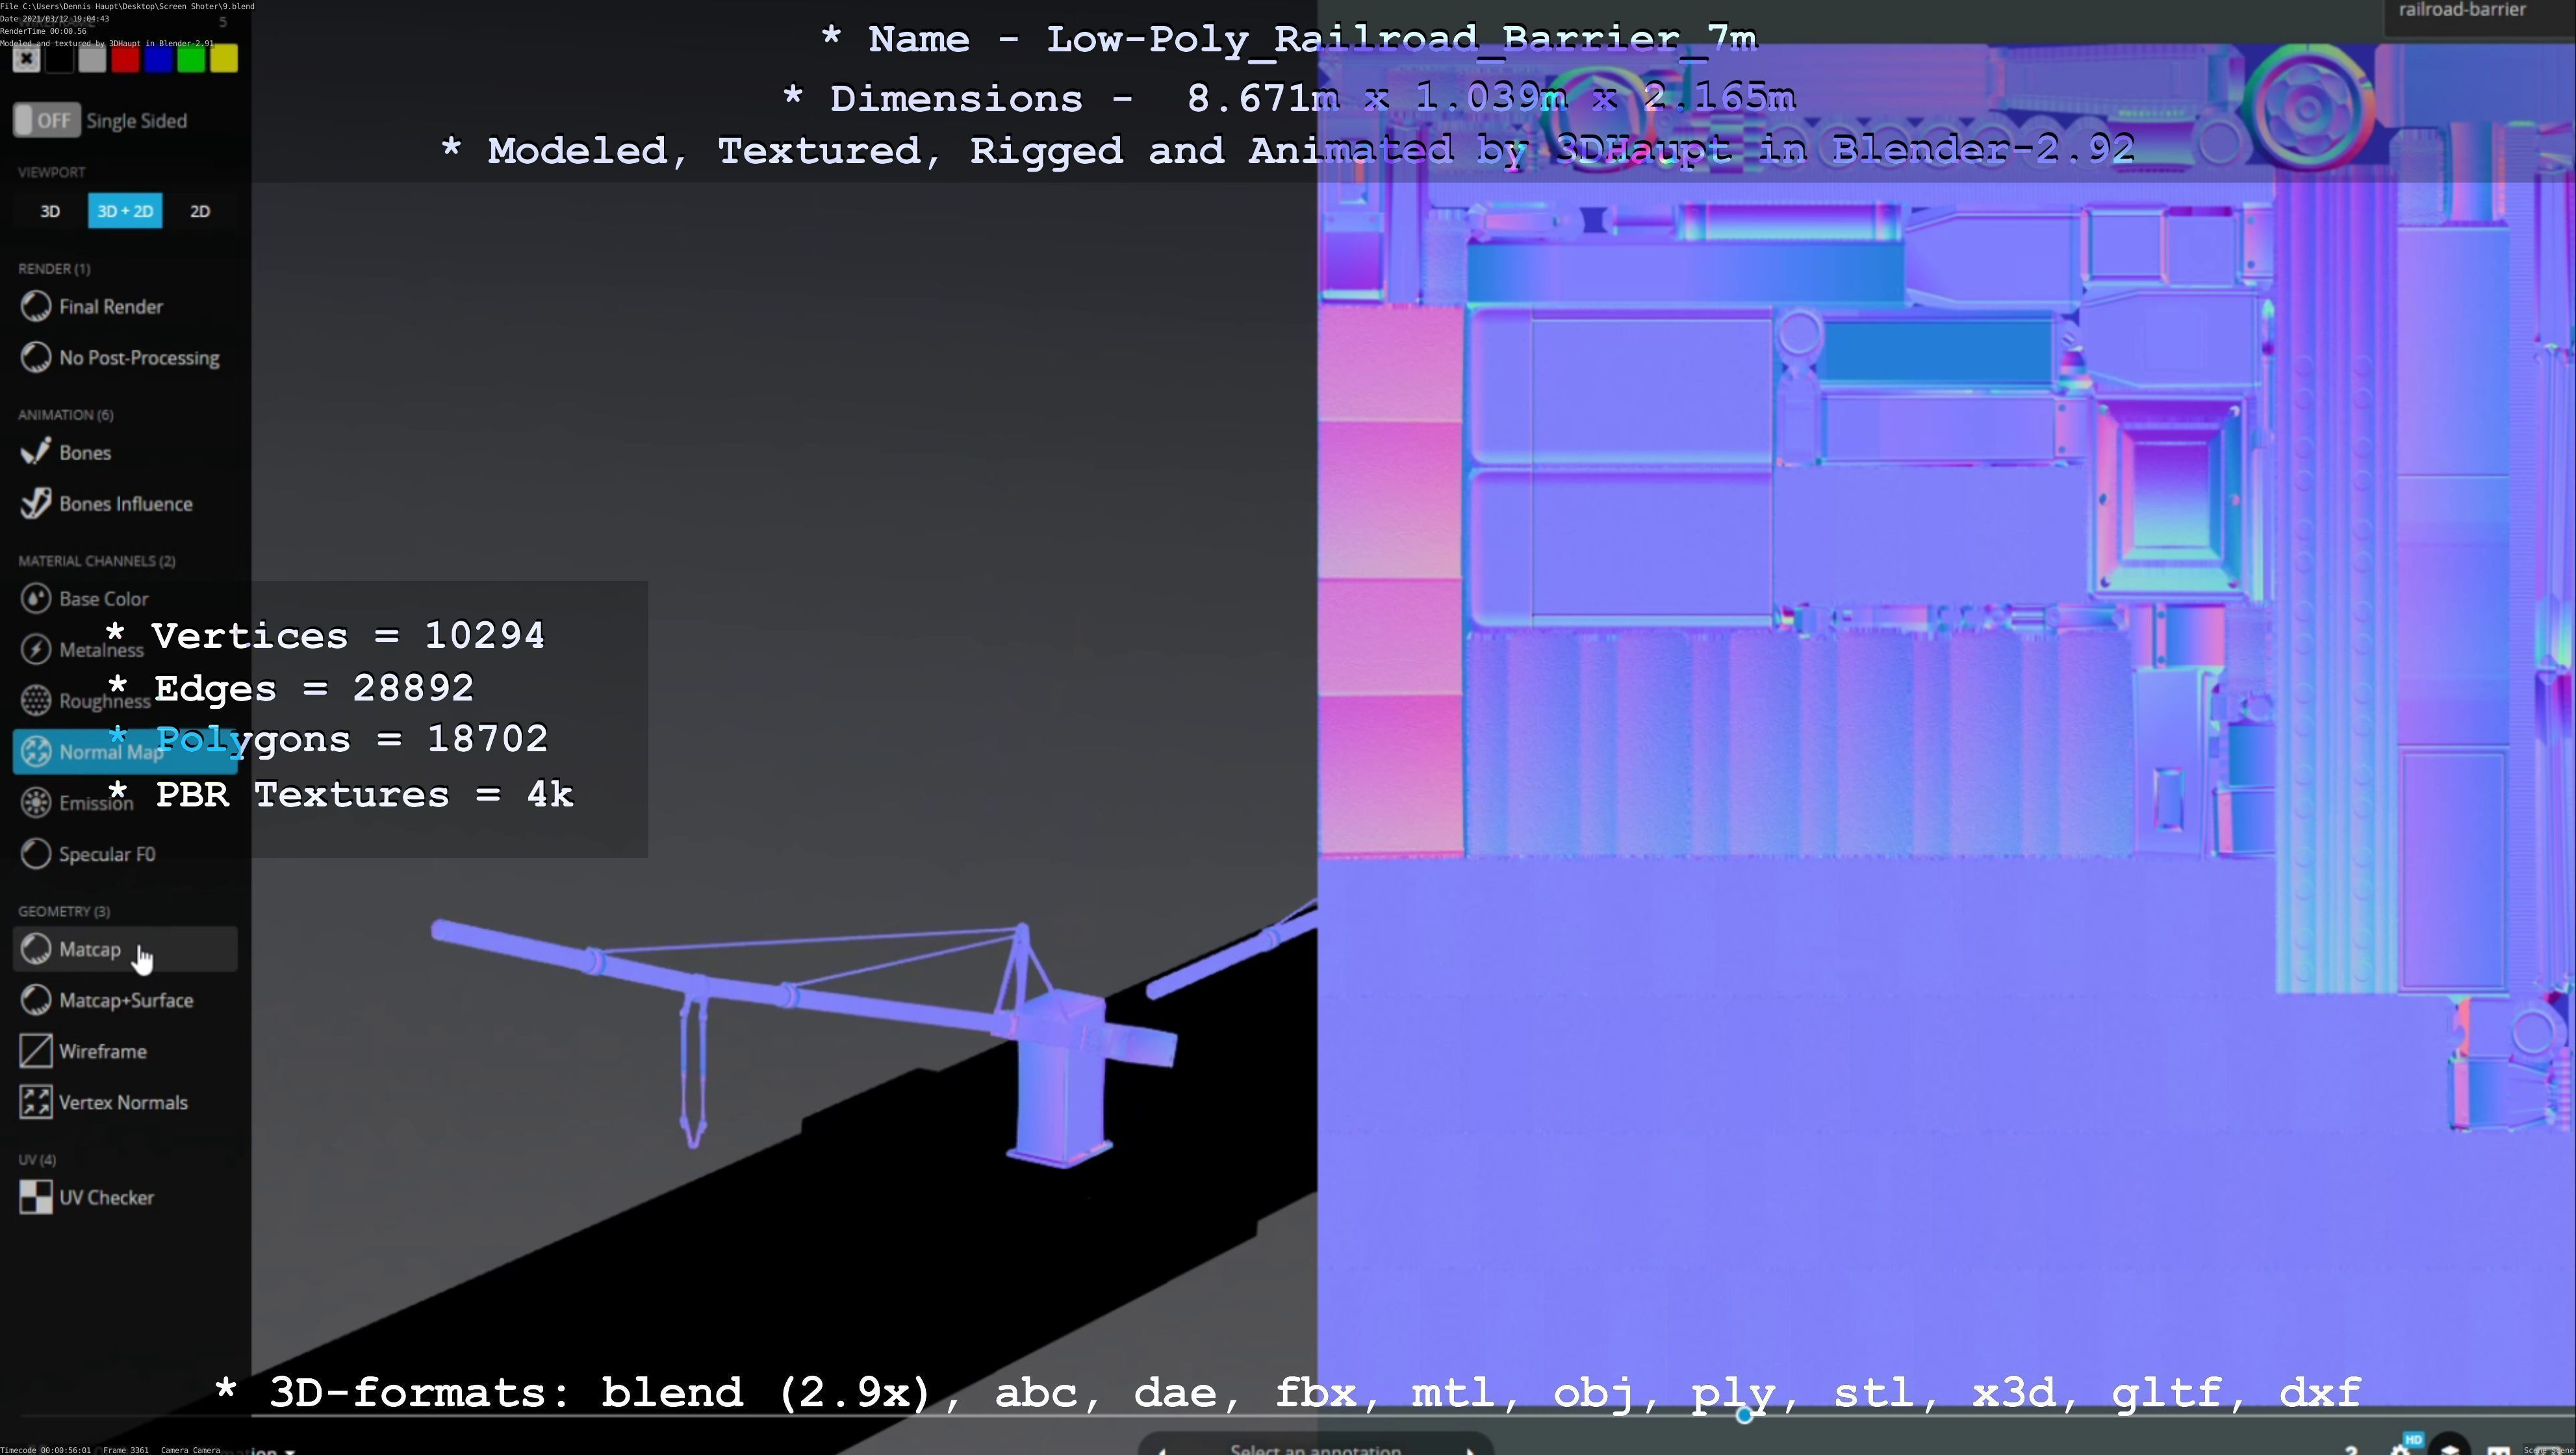Toggle the Single Sided switch

[x=47, y=121]
